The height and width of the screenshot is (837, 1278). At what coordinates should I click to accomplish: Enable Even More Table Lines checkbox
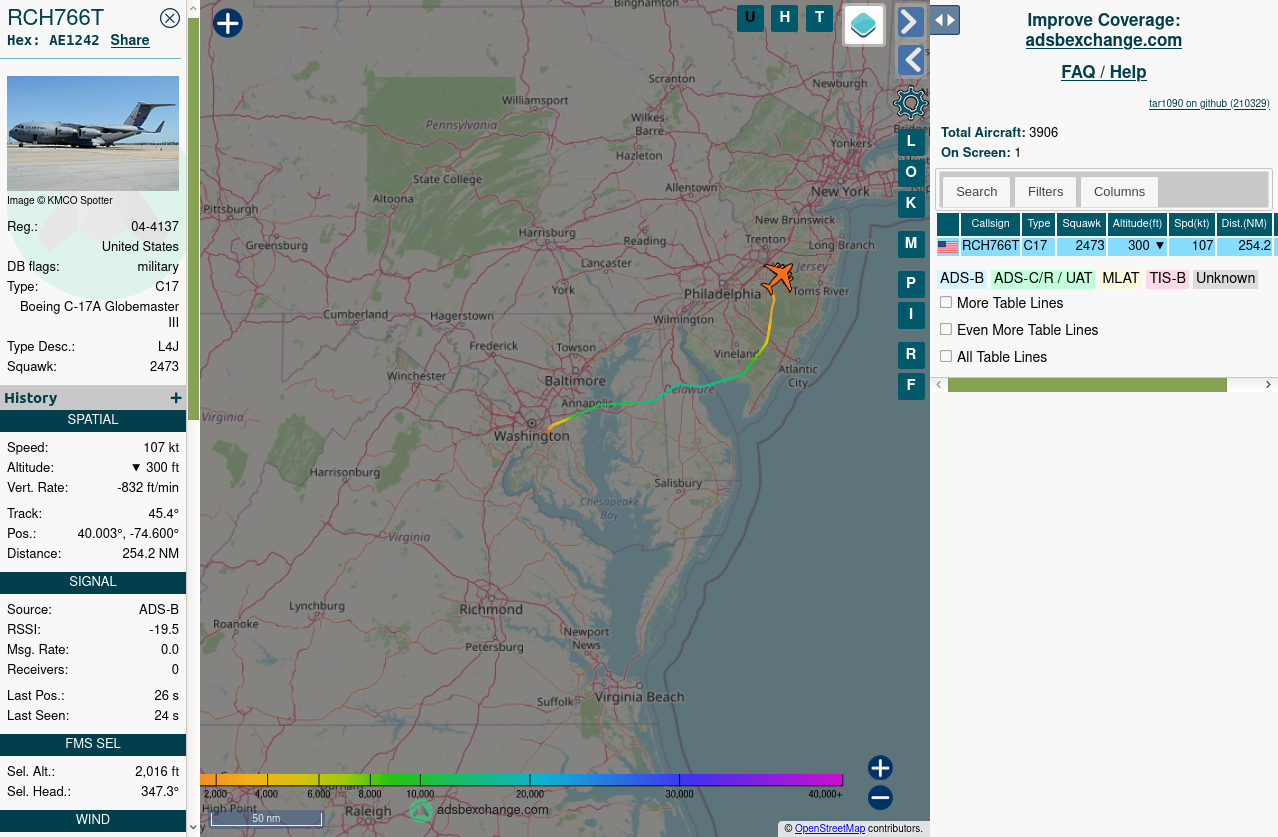point(946,329)
